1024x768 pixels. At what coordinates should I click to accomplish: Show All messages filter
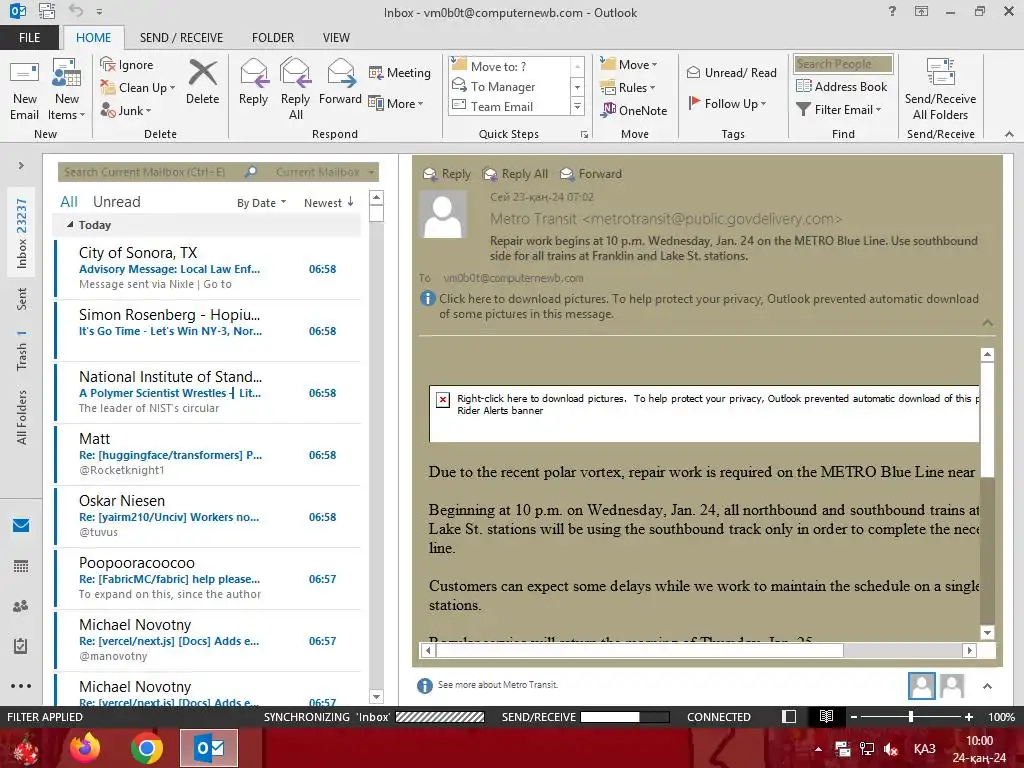(69, 202)
